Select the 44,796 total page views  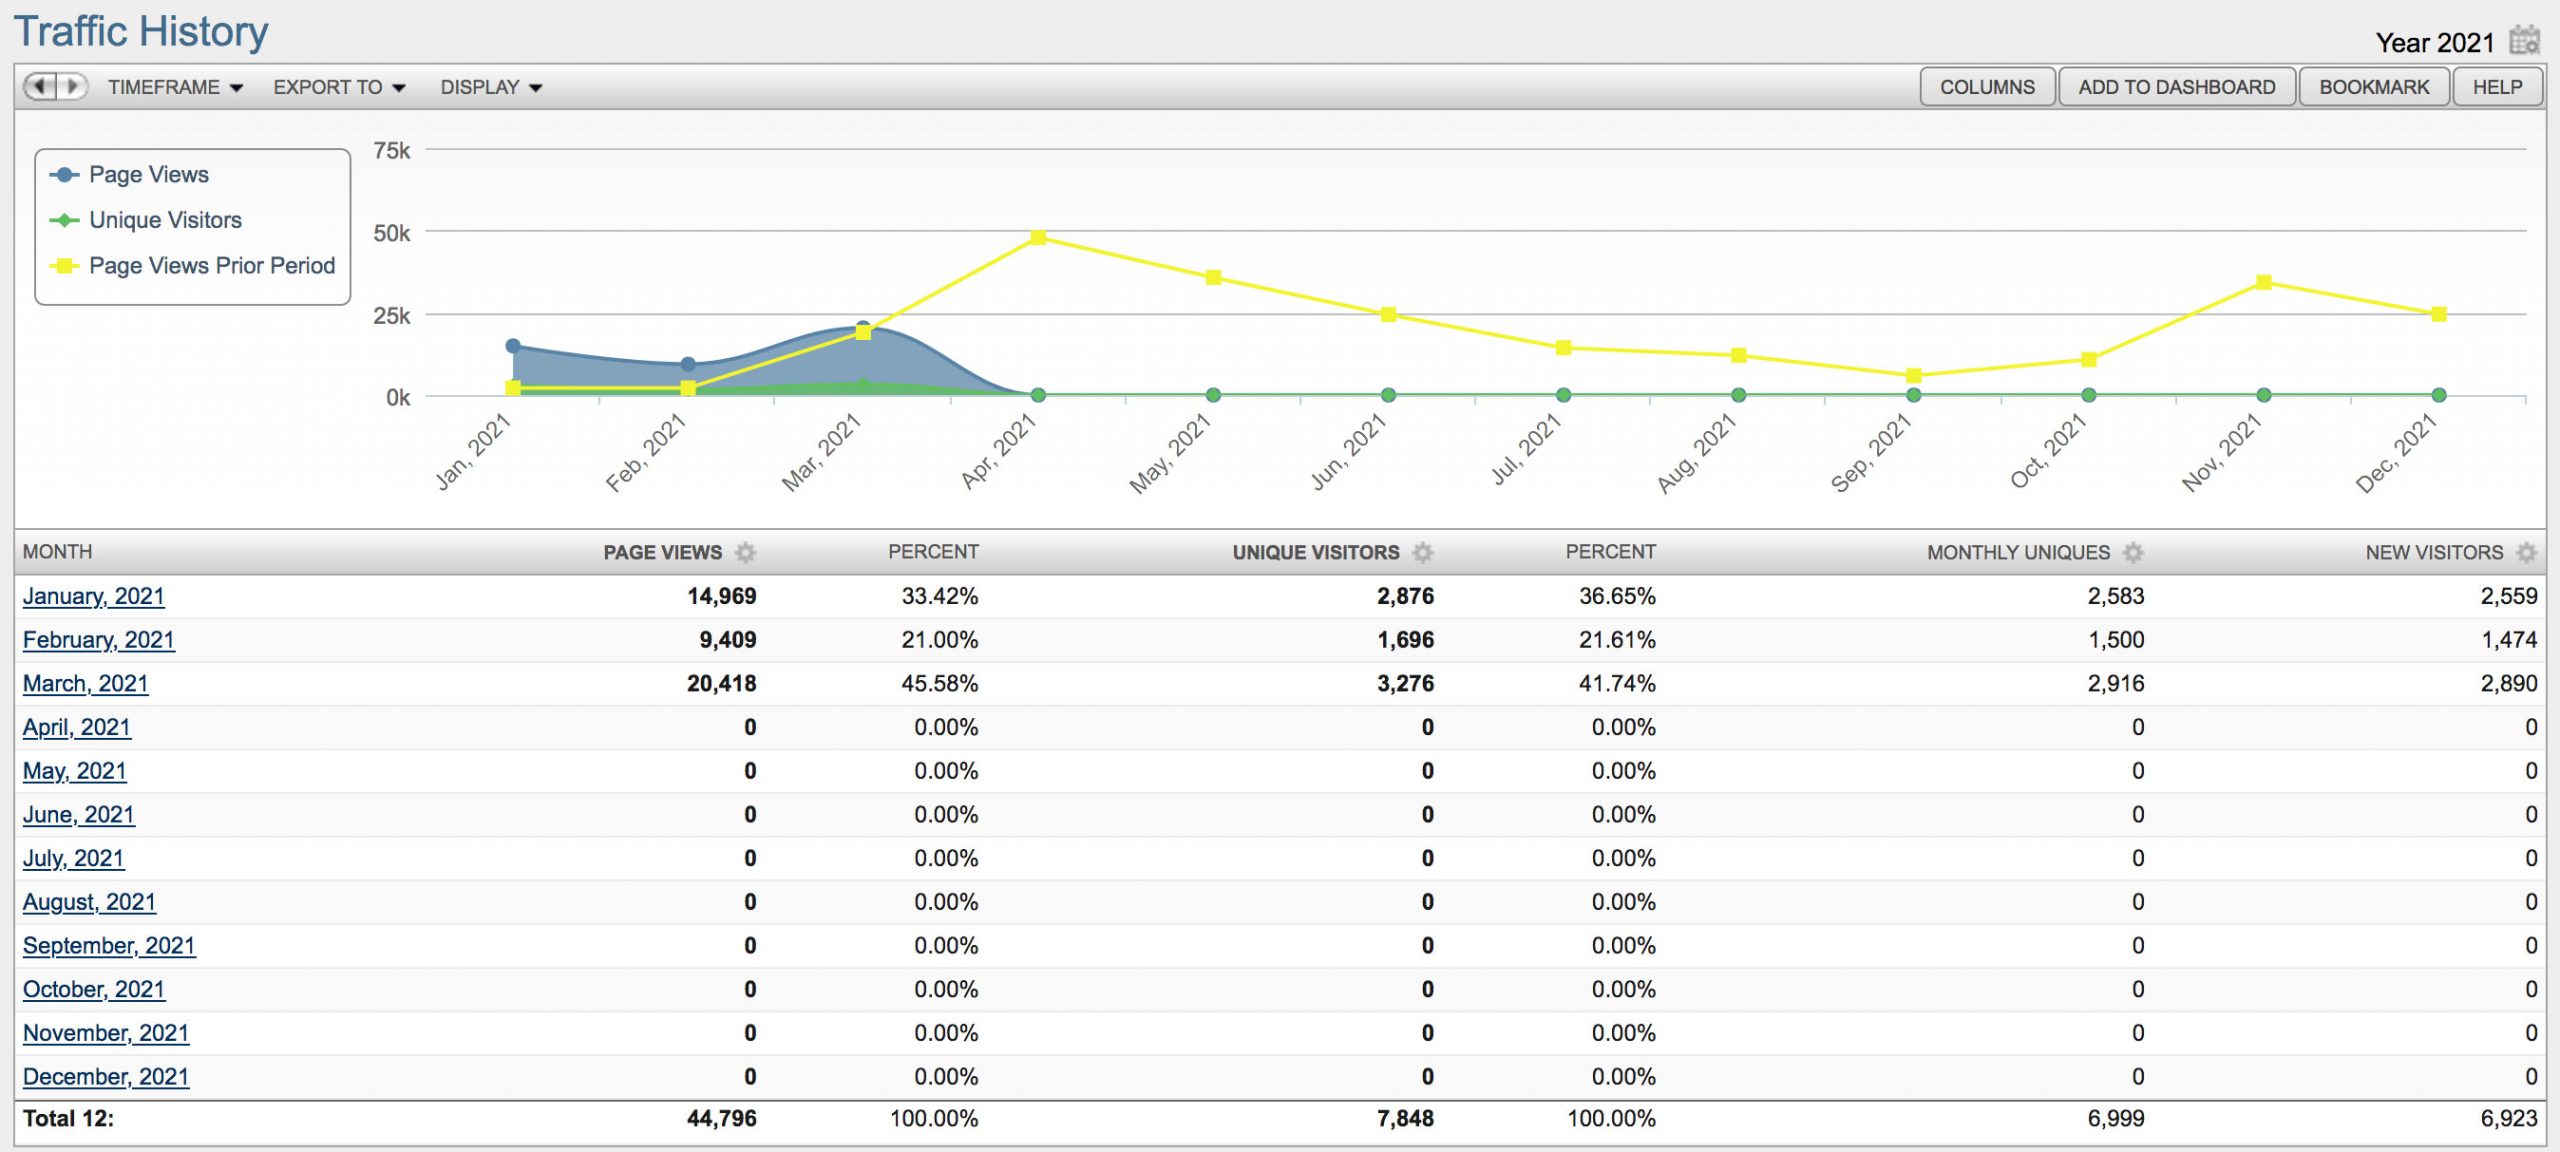point(721,1118)
